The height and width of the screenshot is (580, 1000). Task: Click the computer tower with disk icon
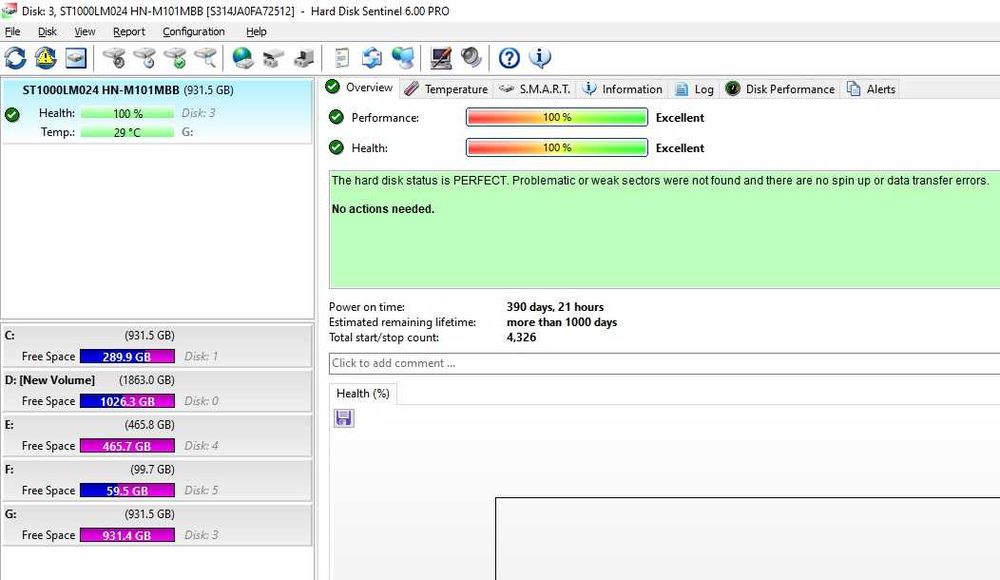click(x=304, y=58)
